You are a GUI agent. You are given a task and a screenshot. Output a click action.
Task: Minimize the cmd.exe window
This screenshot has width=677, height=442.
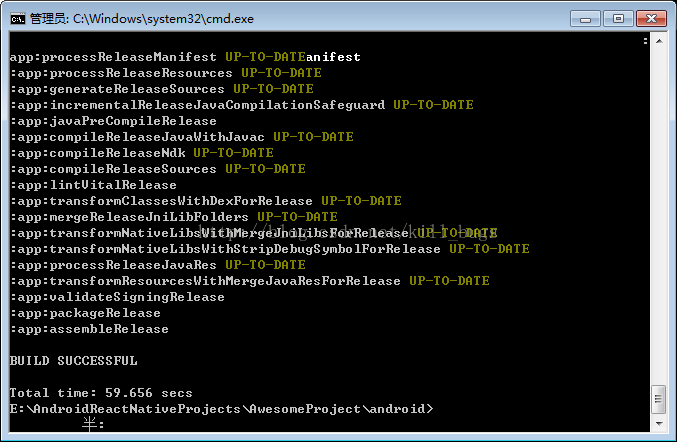click(x=585, y=19)
